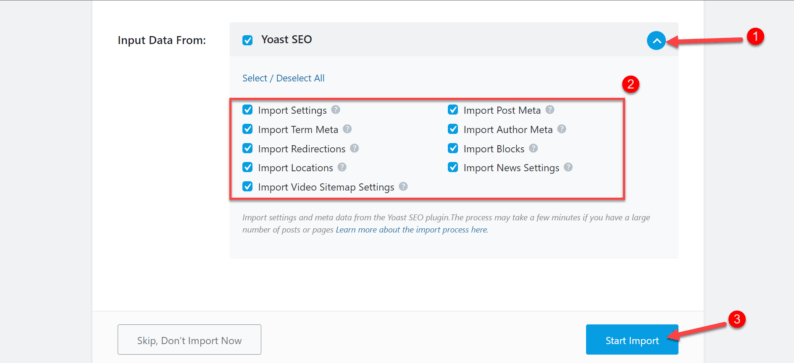Show help tooltip for Import Blocks
This screenshot has width=794, height=363.
[534, 148]
